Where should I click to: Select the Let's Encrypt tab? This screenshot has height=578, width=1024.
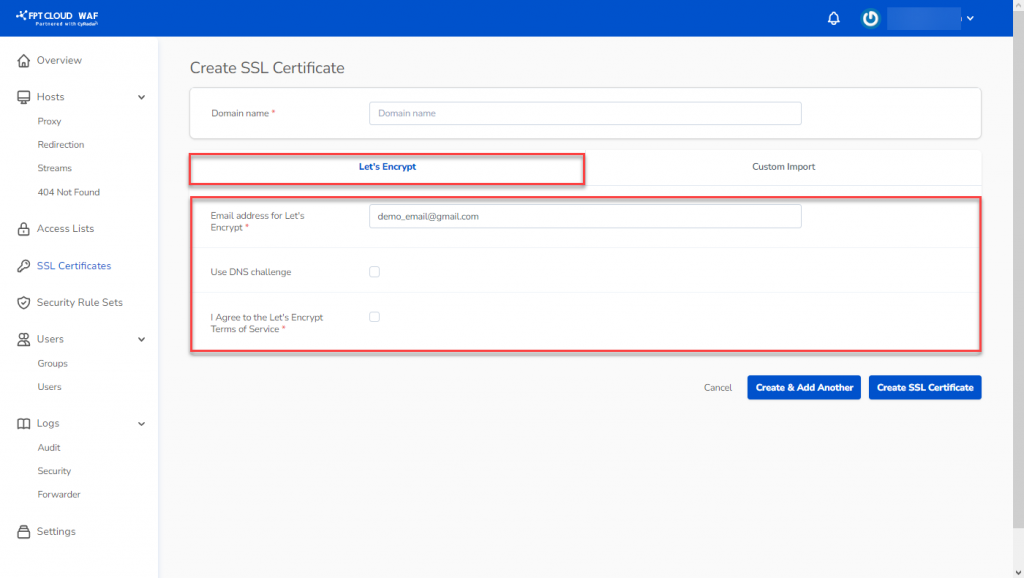387,167
